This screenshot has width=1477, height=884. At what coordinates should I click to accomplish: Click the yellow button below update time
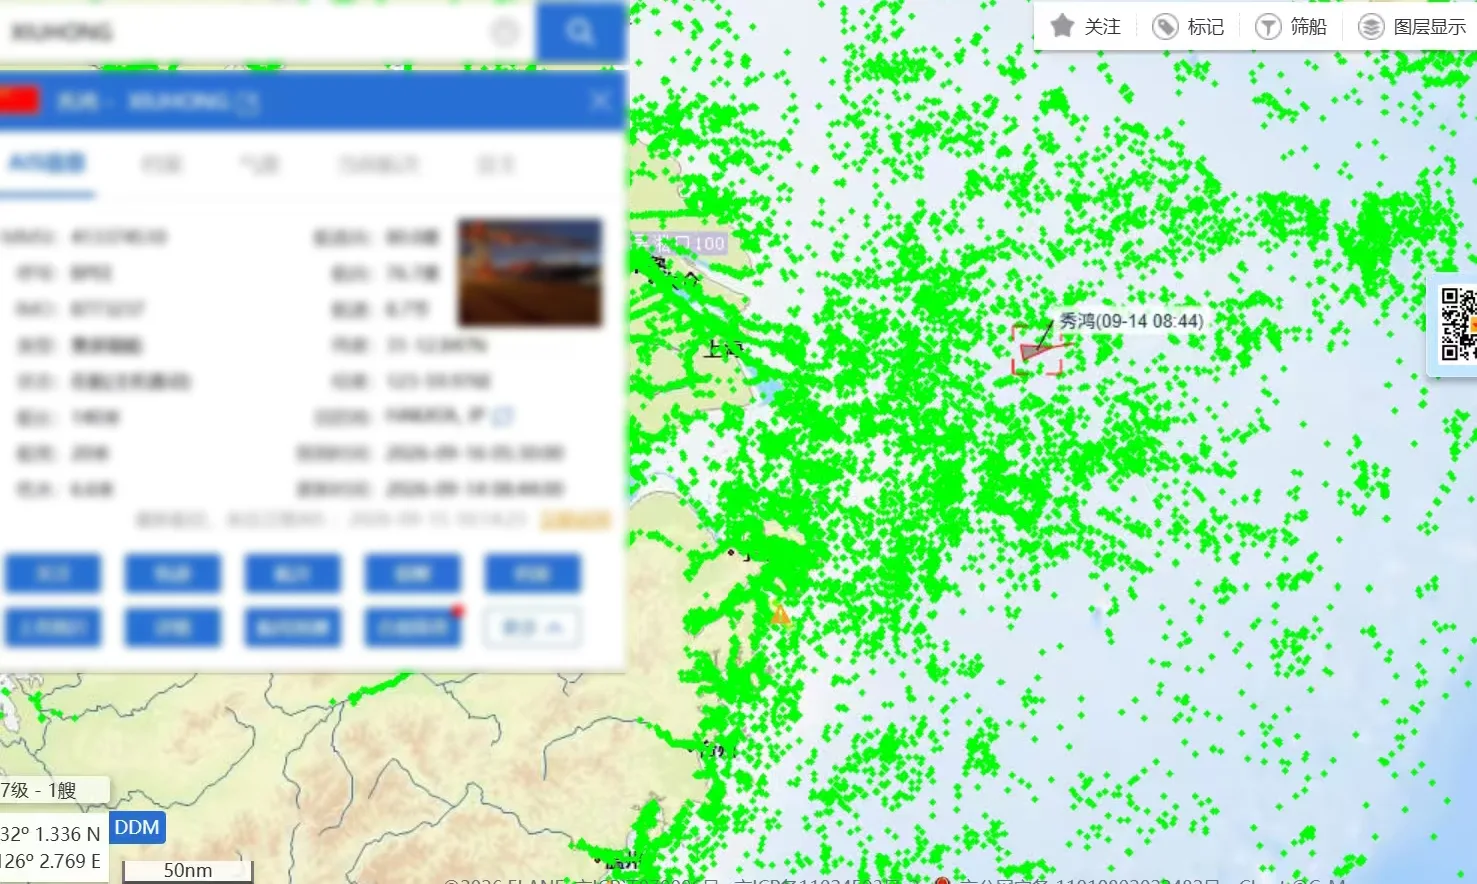(x=575, y=520)
